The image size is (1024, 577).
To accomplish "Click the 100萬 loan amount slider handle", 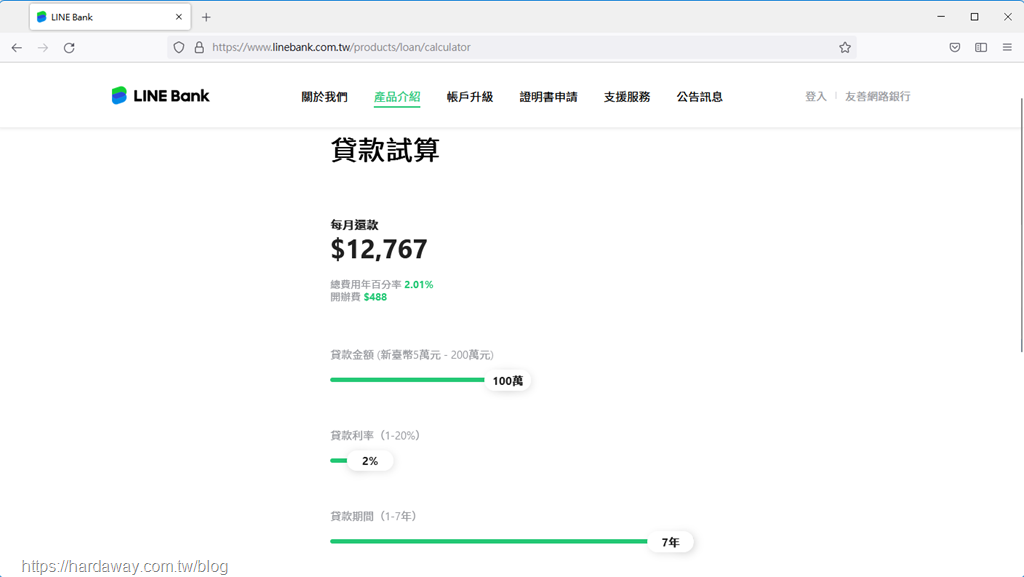I will 508,381.
